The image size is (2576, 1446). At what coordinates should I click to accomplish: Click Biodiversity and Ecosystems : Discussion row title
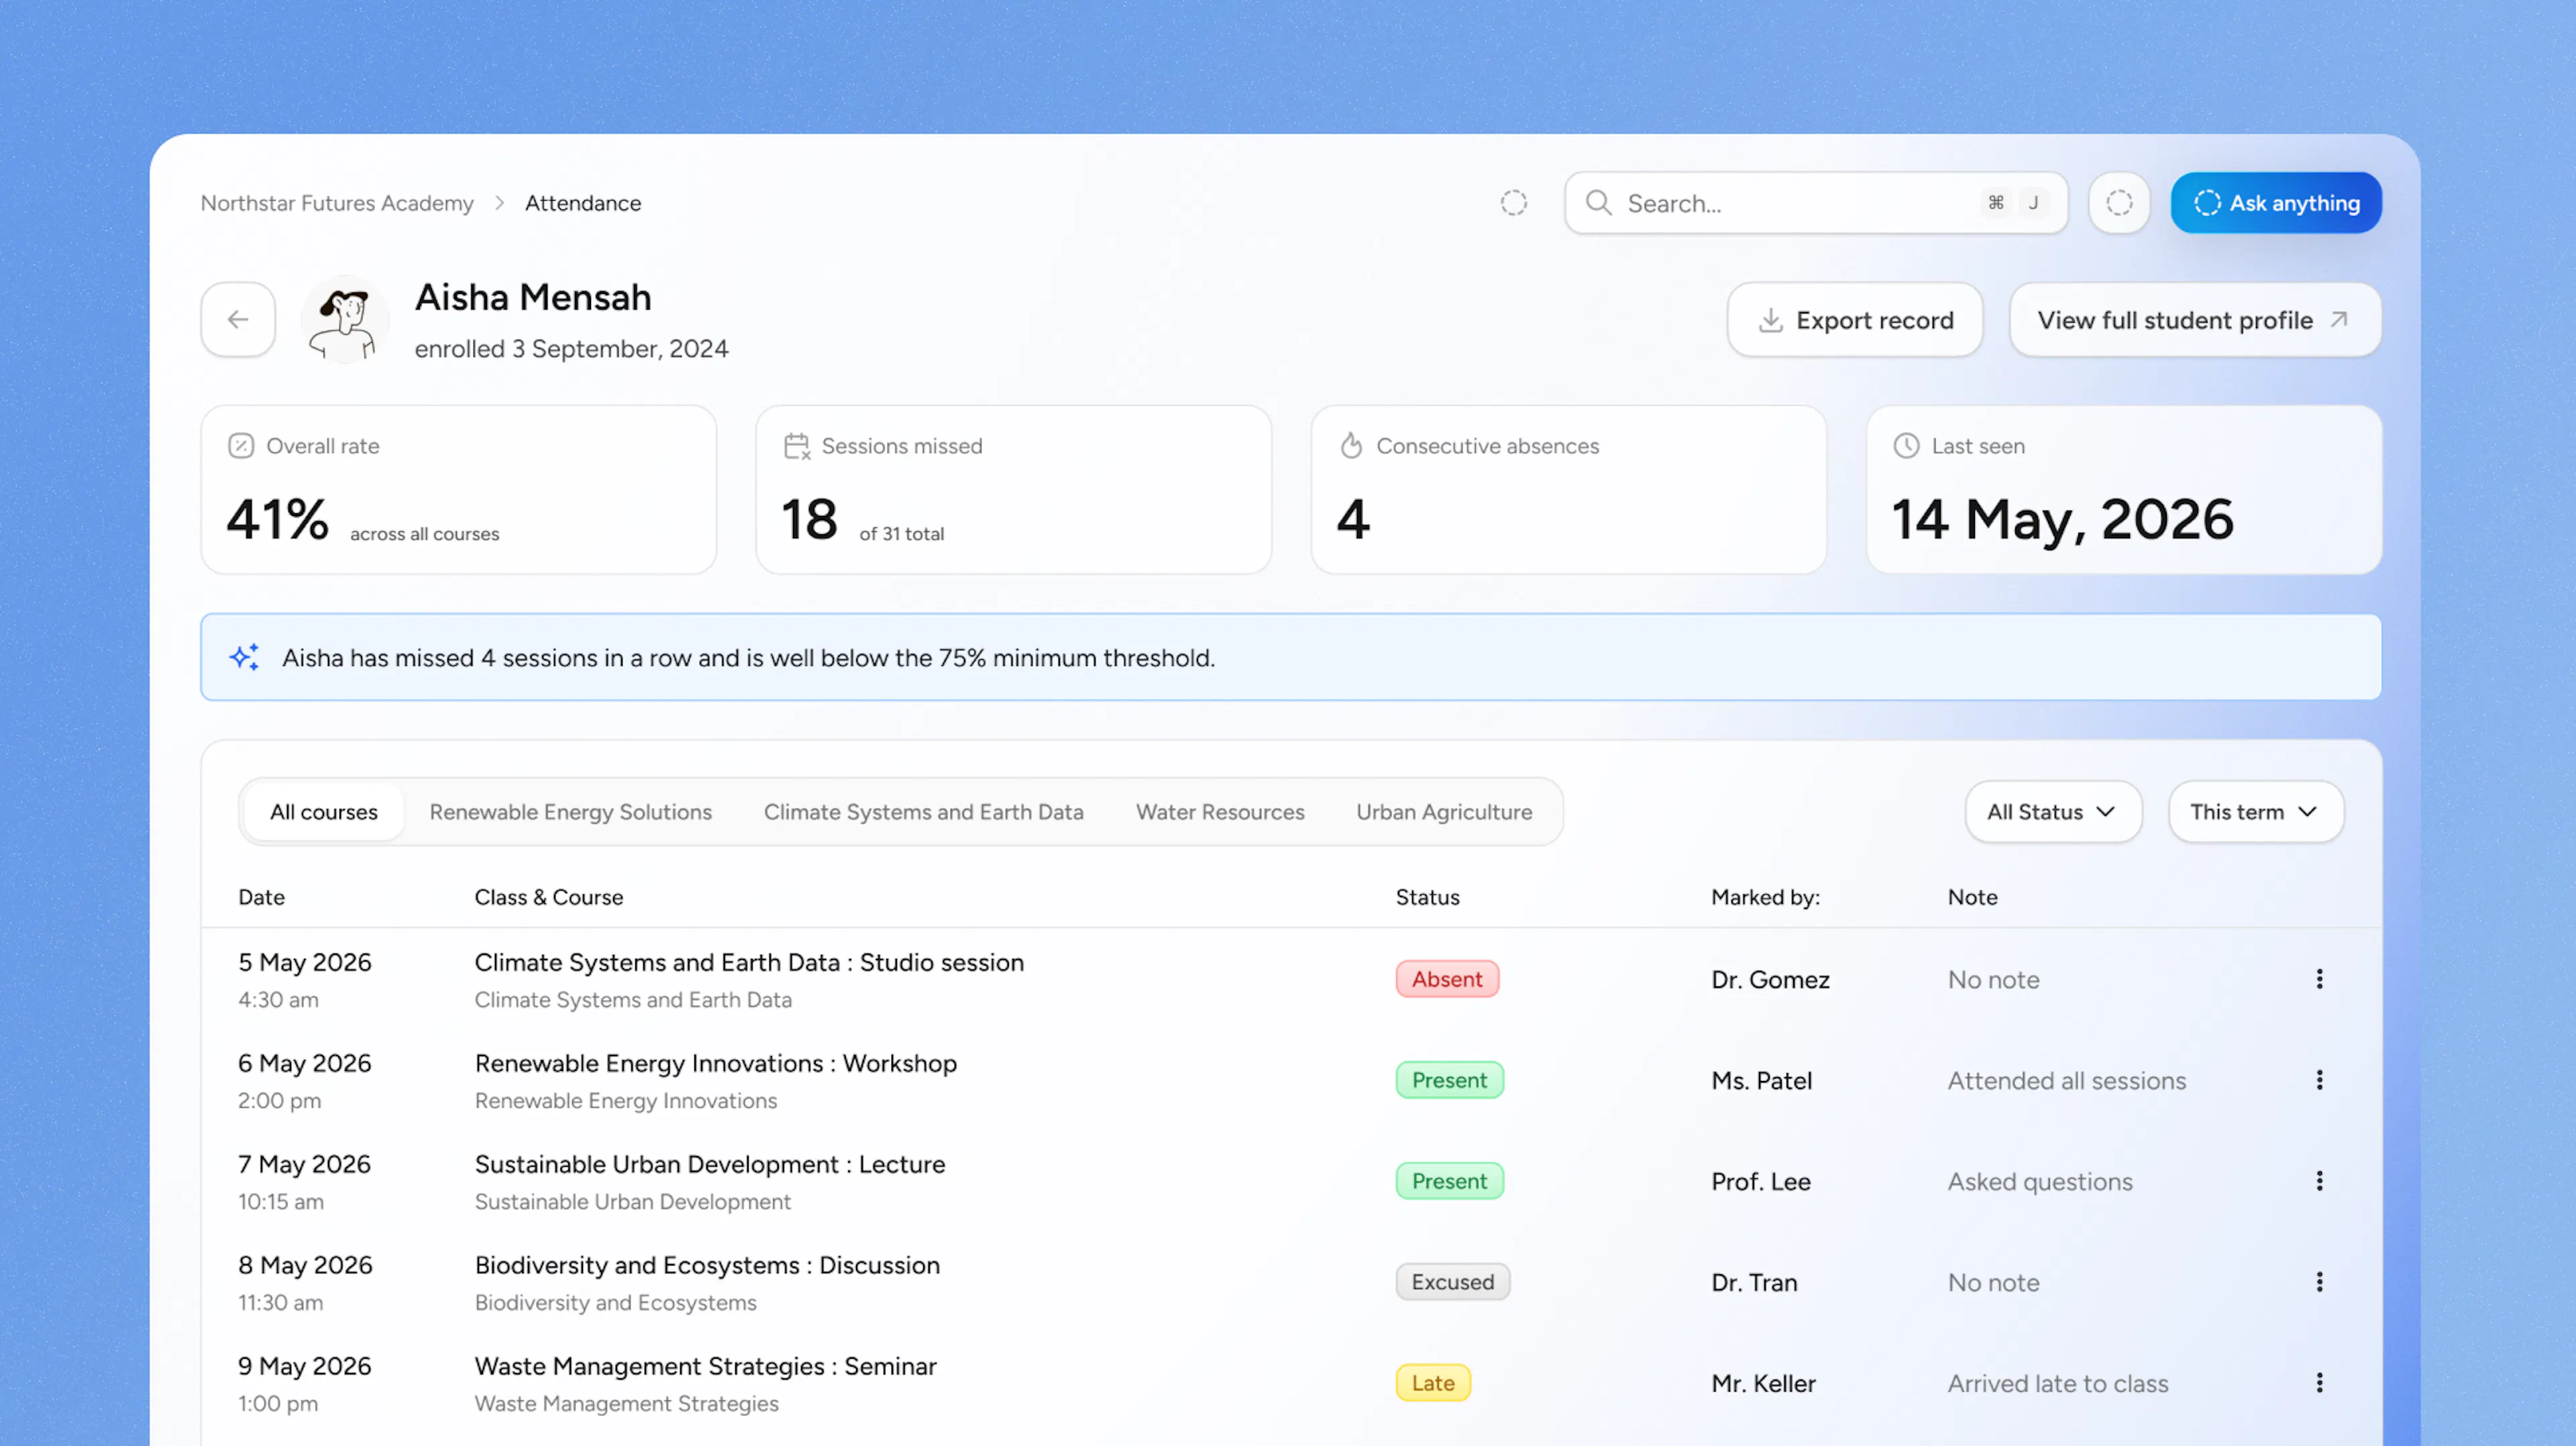pyautogui.click(x=707, y=1265)
